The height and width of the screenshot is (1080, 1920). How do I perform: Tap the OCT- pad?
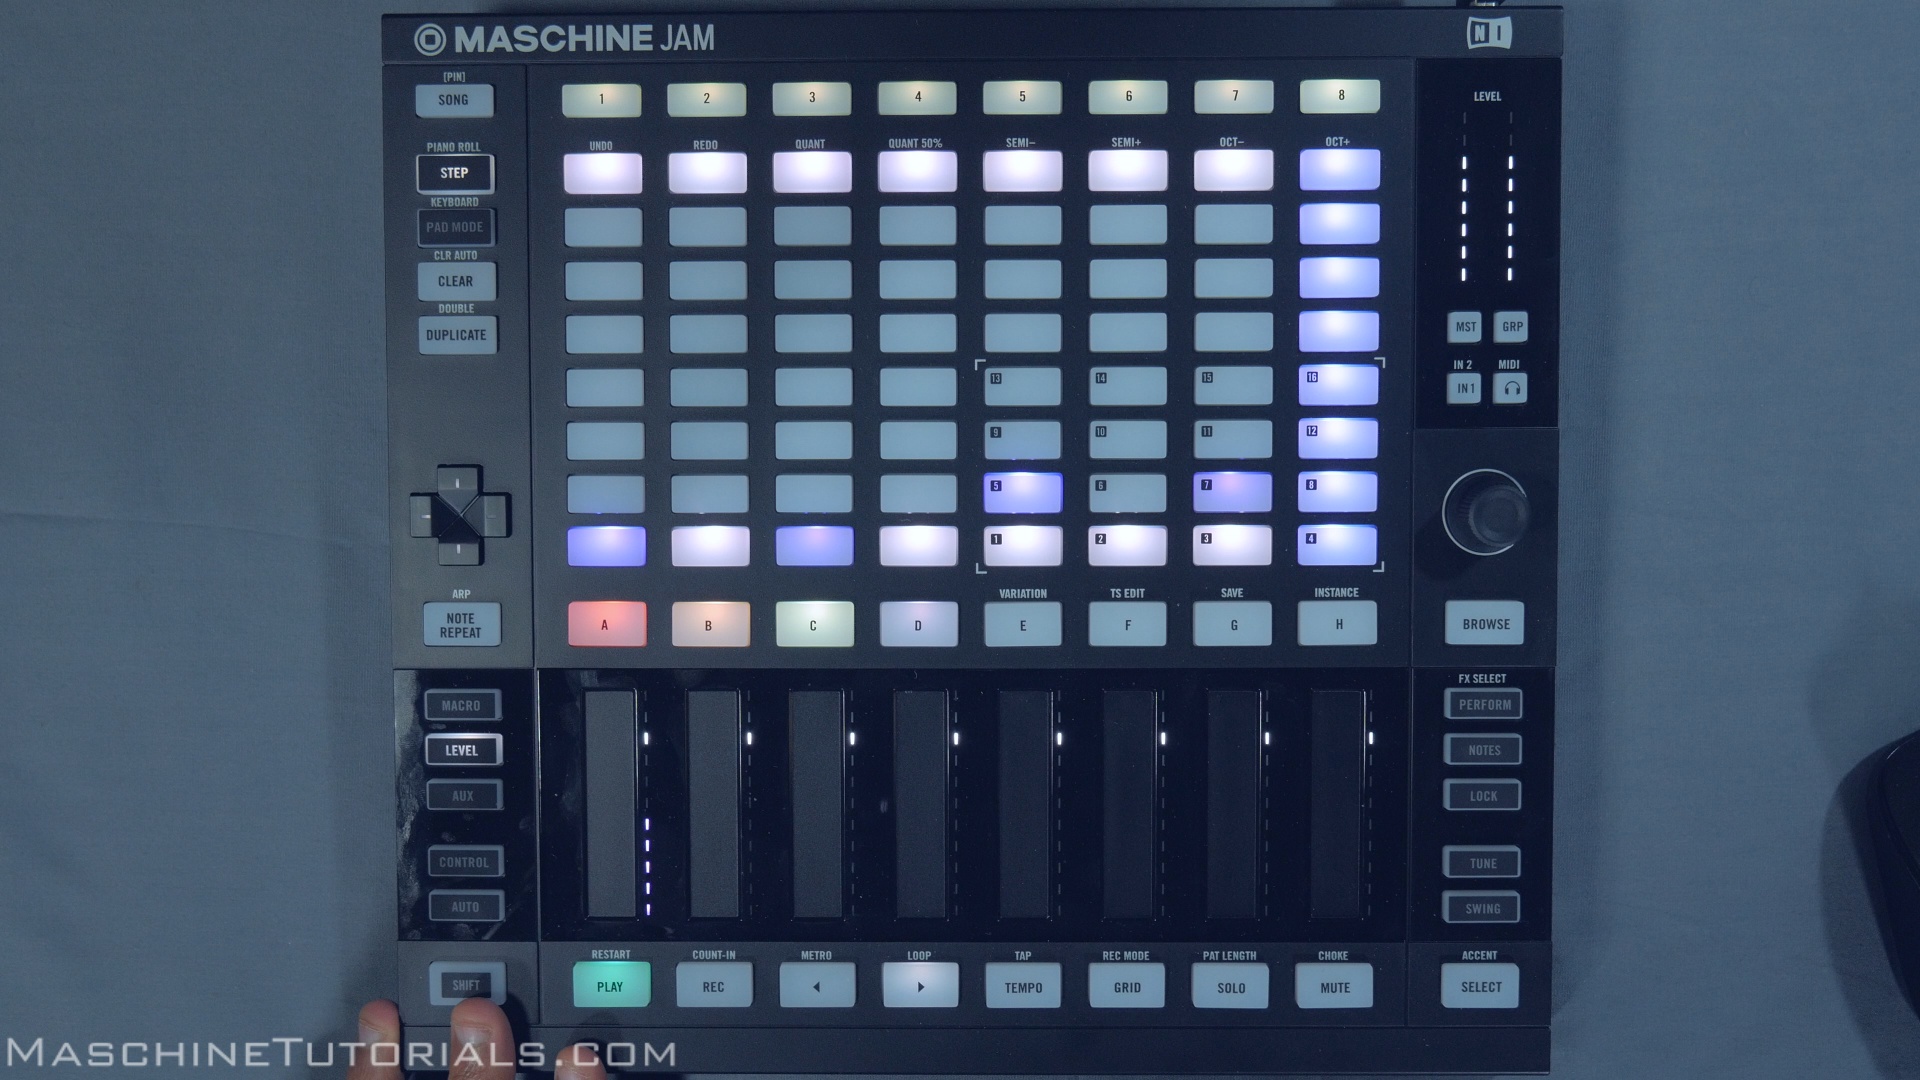[1234, 170]
